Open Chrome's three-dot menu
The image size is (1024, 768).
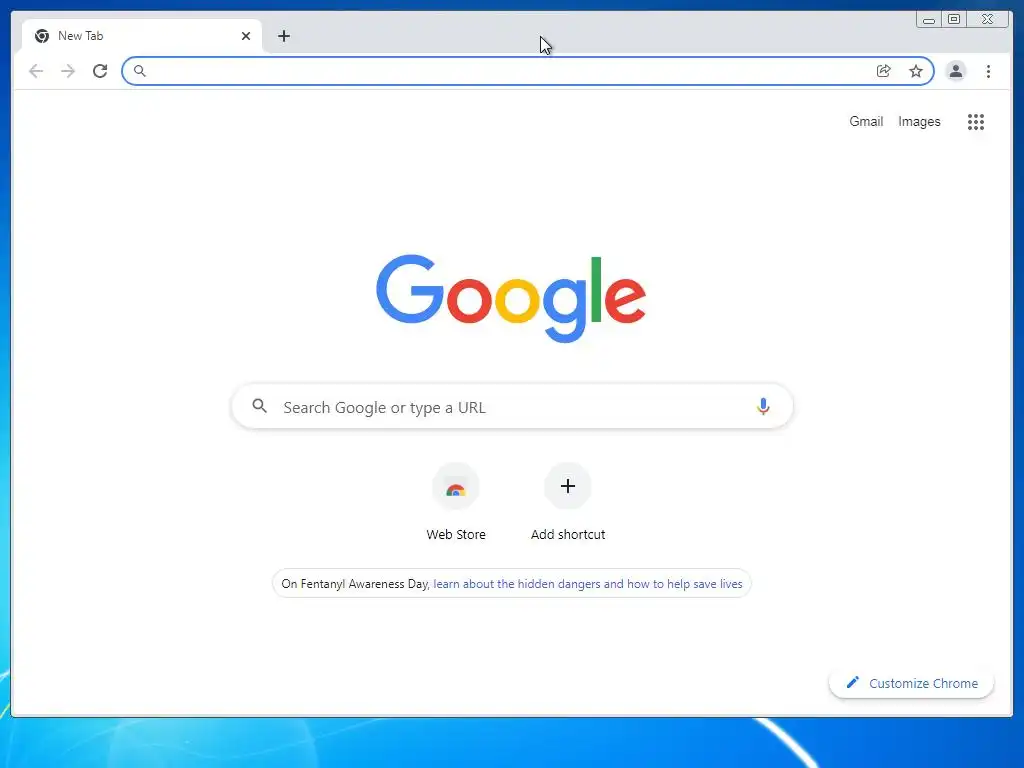(988, 71)
